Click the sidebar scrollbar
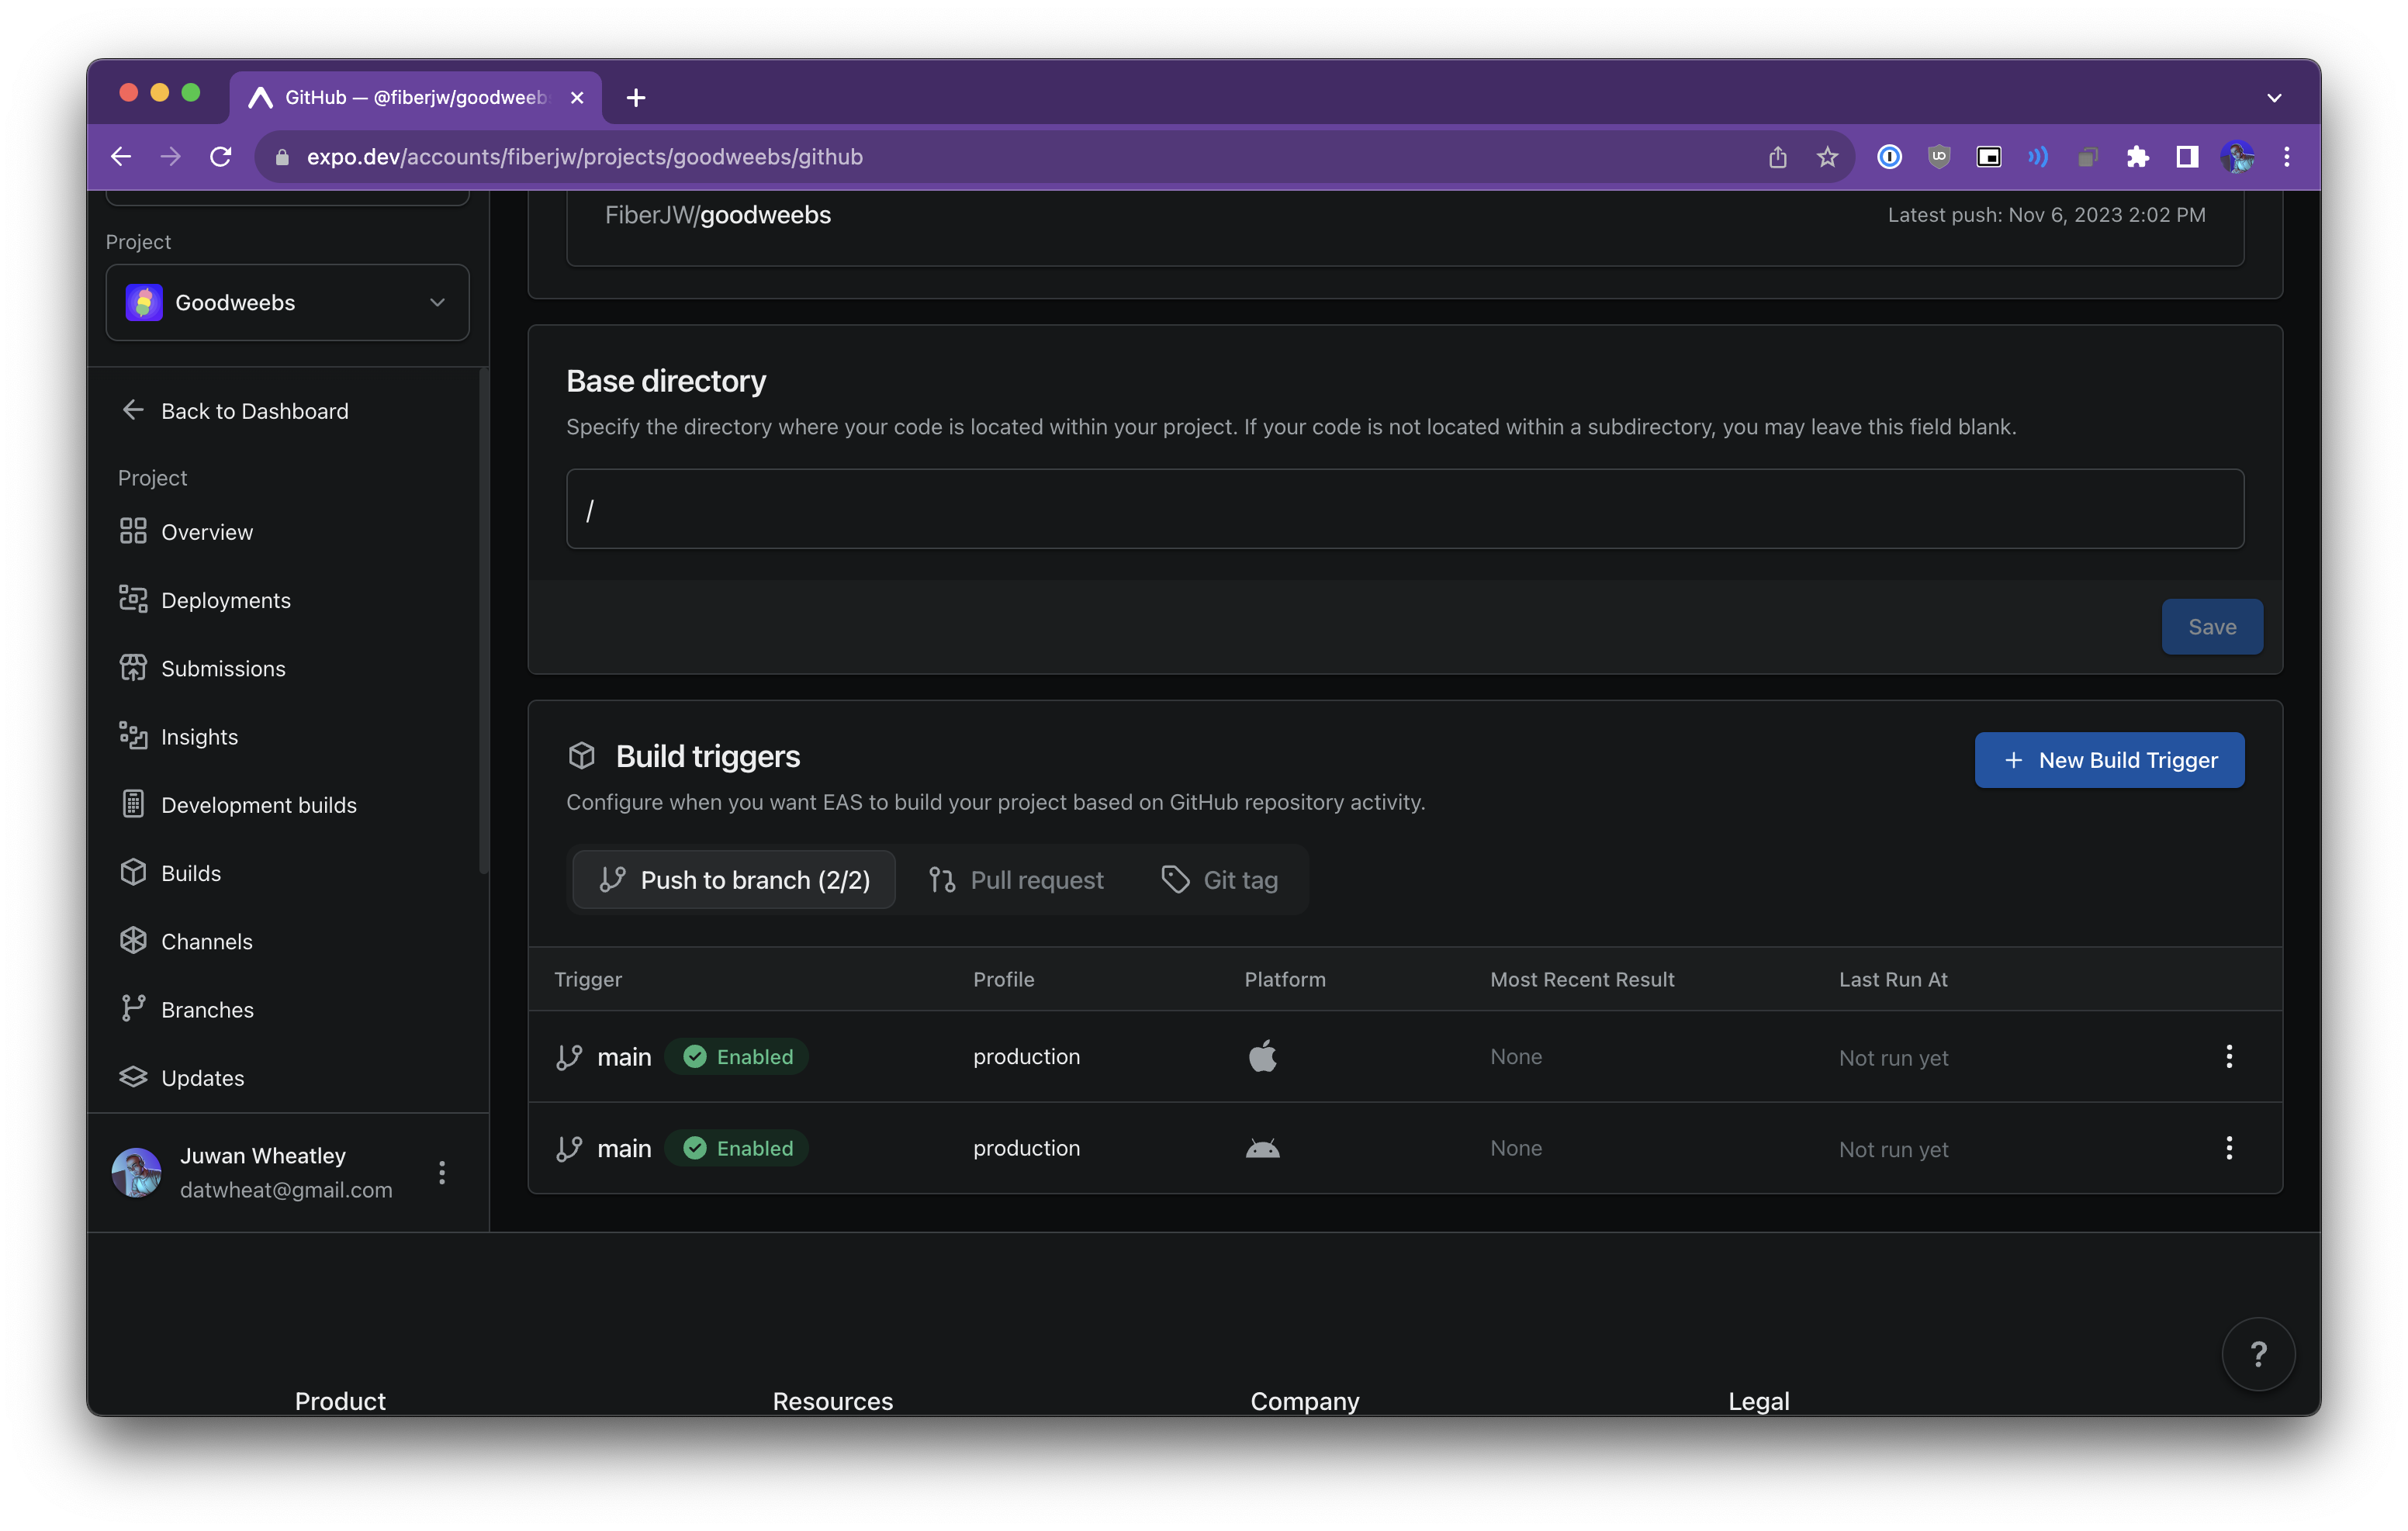The height and width of the screenshot is (1531, 2408). pos(484,620)
